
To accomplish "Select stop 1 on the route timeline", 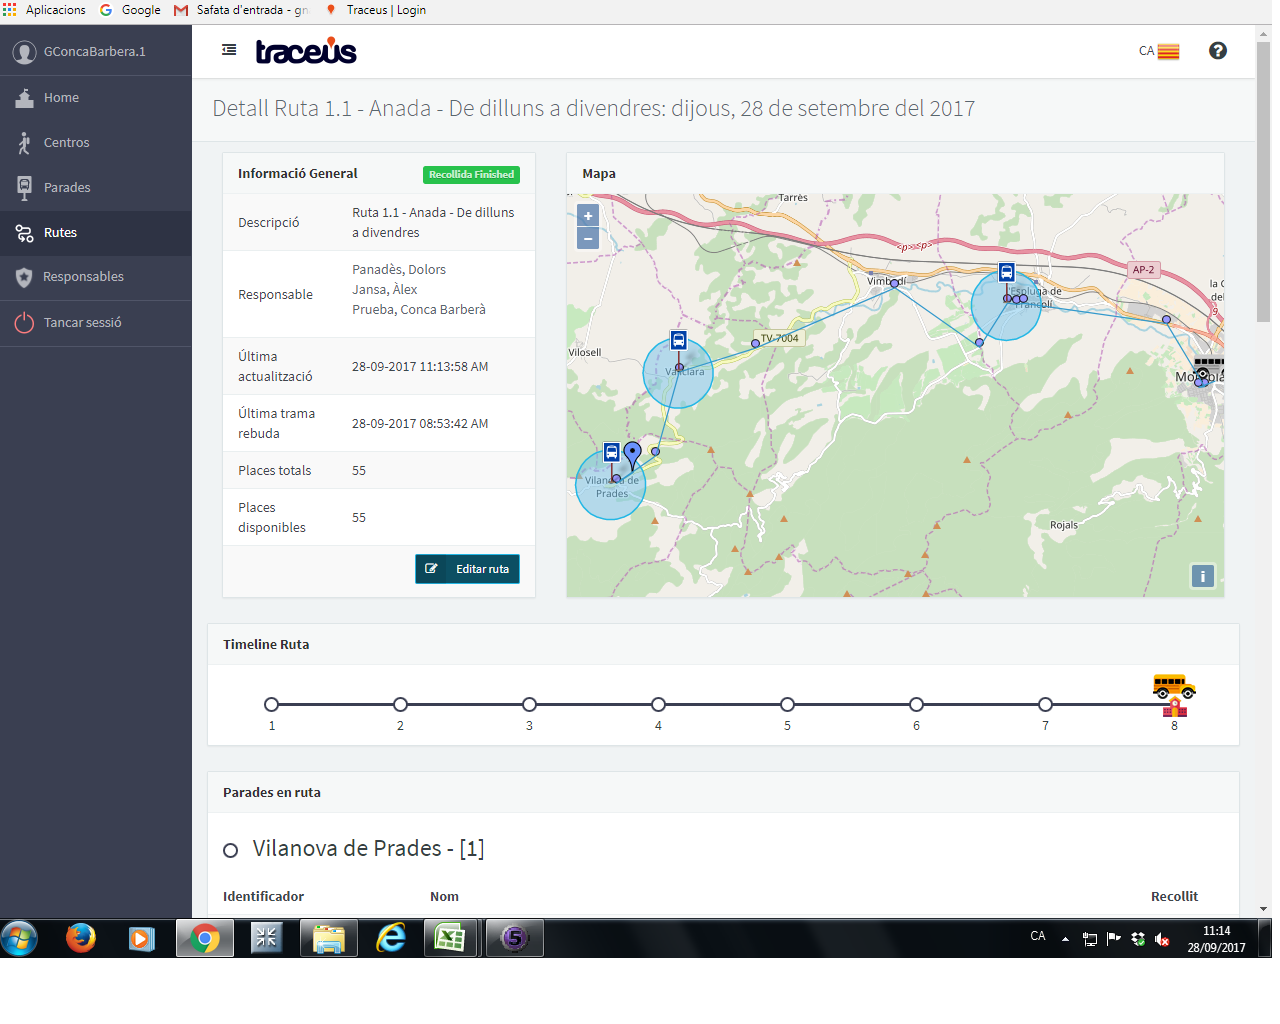I will coord(271,705).
